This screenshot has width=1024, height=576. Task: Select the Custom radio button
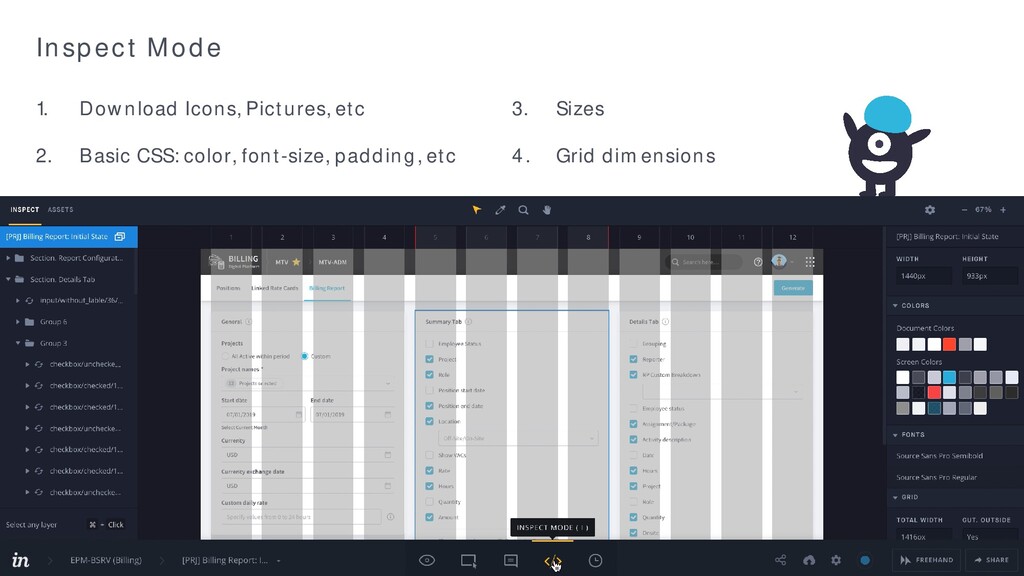(x=304, y=356)
